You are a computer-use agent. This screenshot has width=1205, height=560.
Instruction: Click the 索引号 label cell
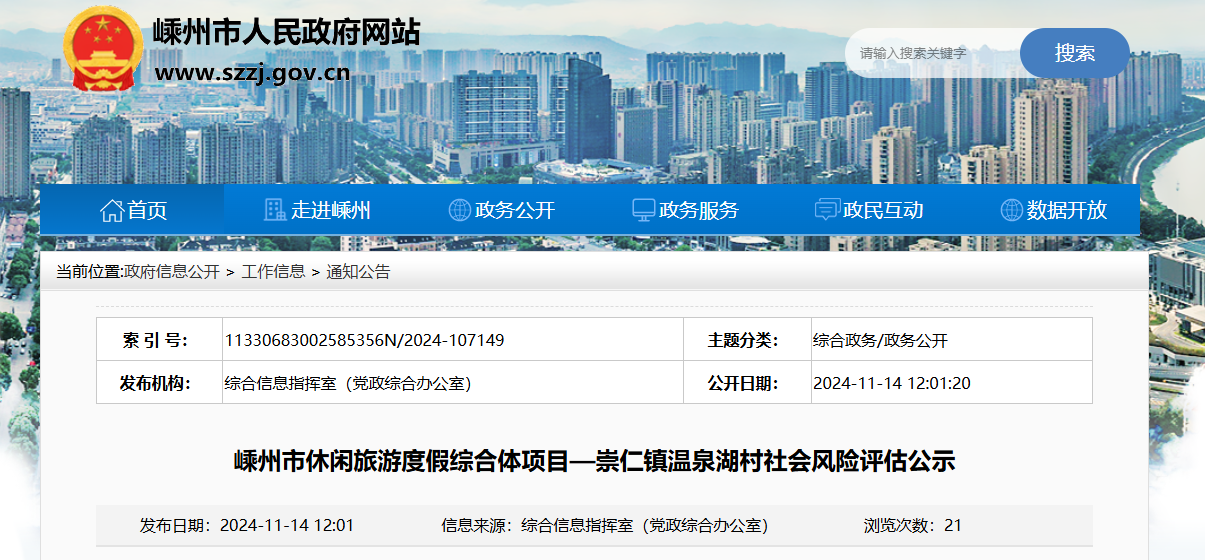(159, 340)
